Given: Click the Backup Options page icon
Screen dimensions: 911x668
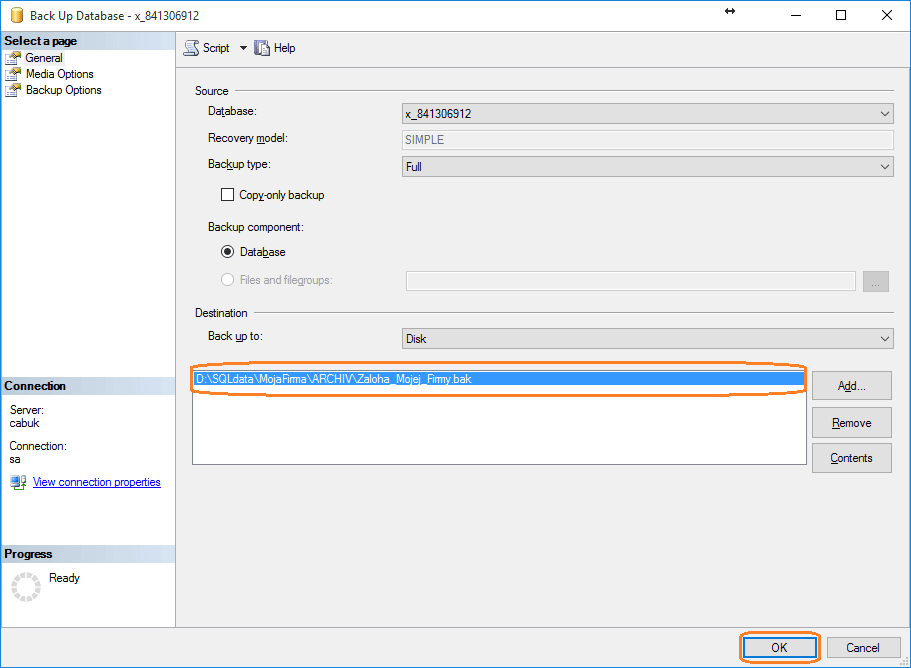Looking at the screenshot, I should coord(13,90).
